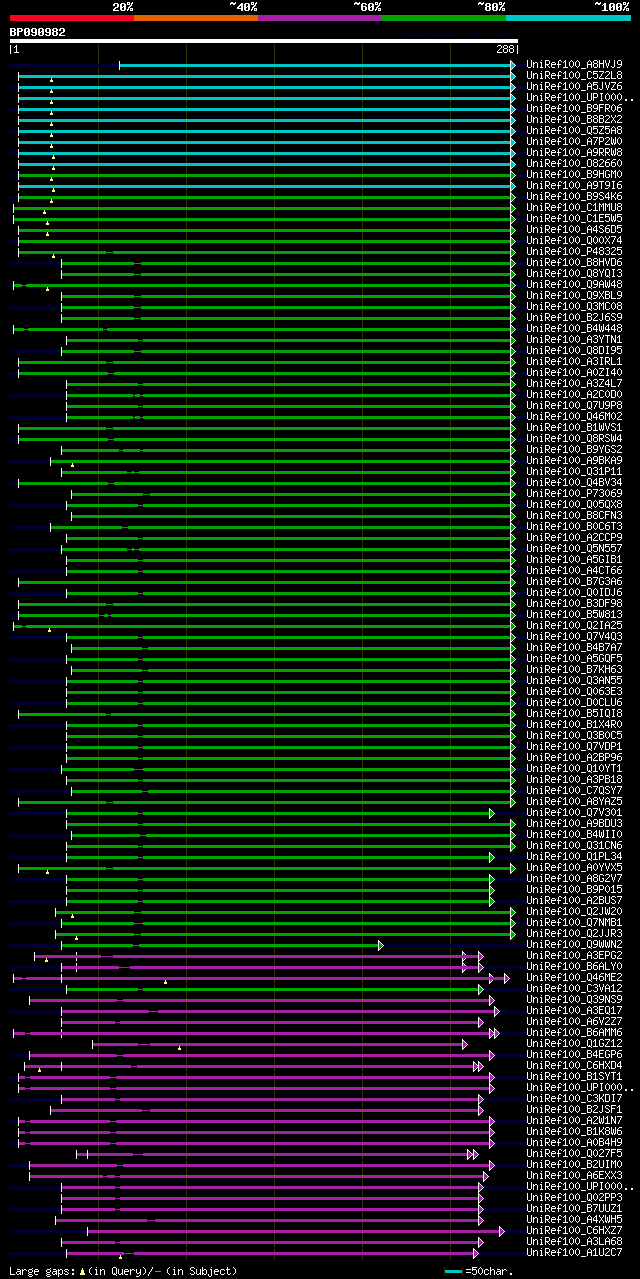
Task: Open hit UniRef100_Q5Z5H8
Action: (574, 131)
